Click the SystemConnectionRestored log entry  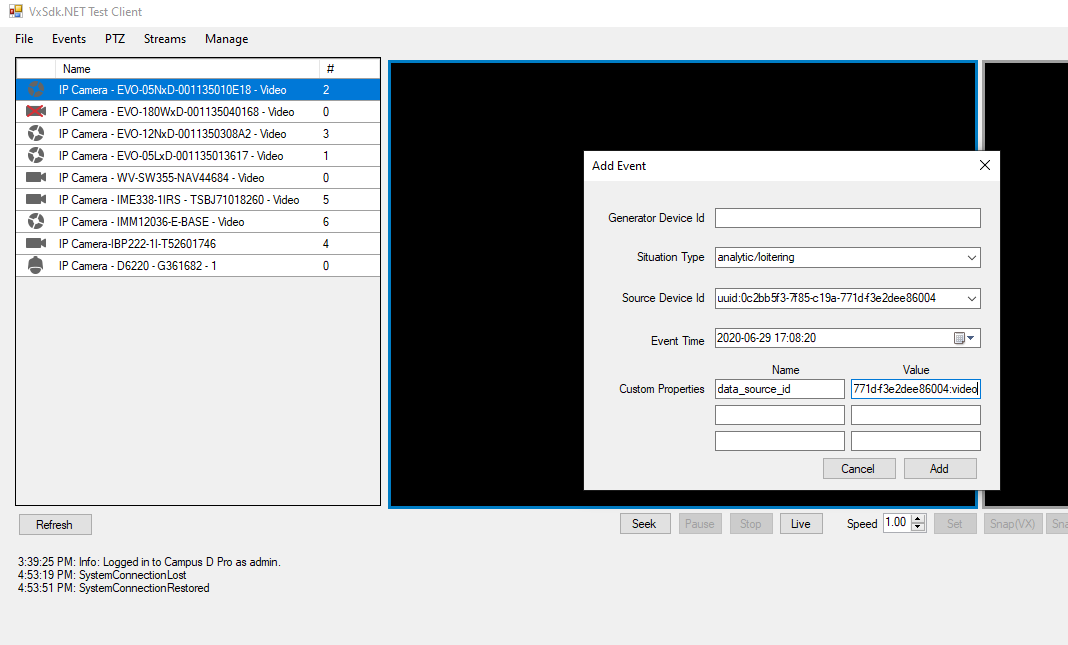click(x=114, y=588)
